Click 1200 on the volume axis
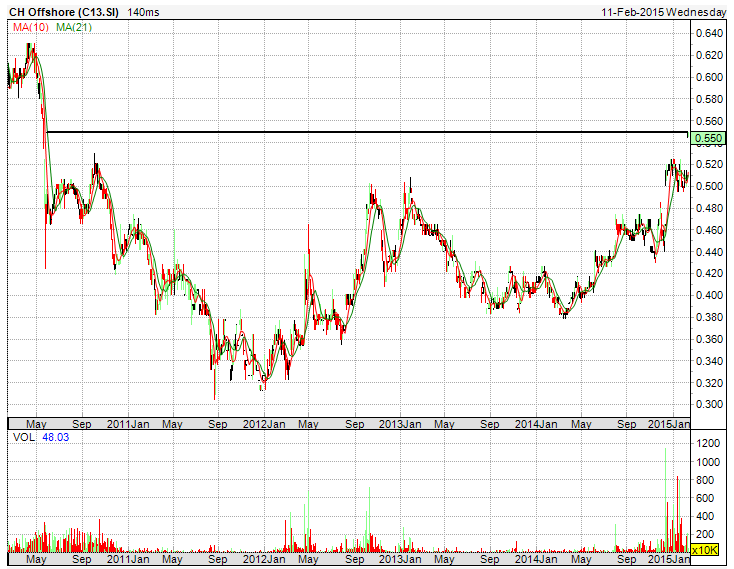The height and width of the screenshot is (569, 734). coord(708,442)
